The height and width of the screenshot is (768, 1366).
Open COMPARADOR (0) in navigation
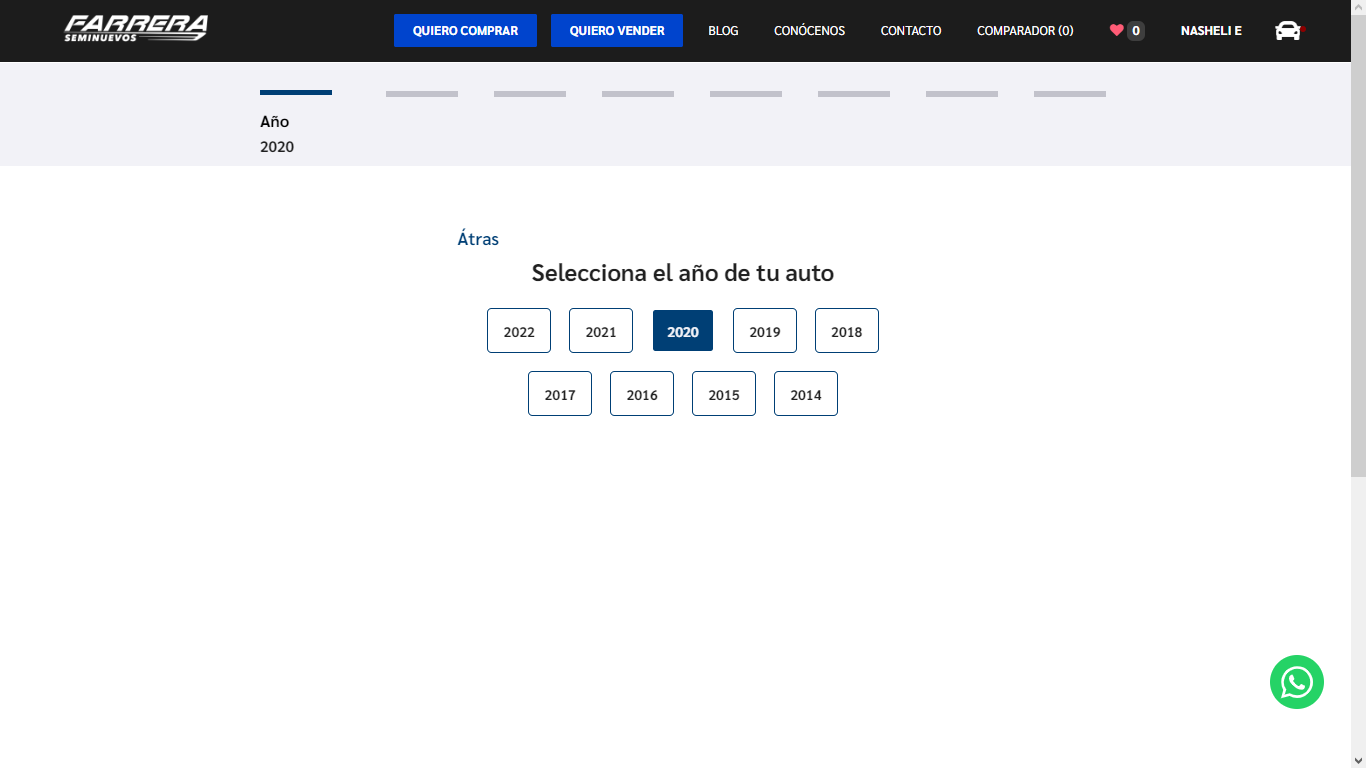tap(1025, 31)
